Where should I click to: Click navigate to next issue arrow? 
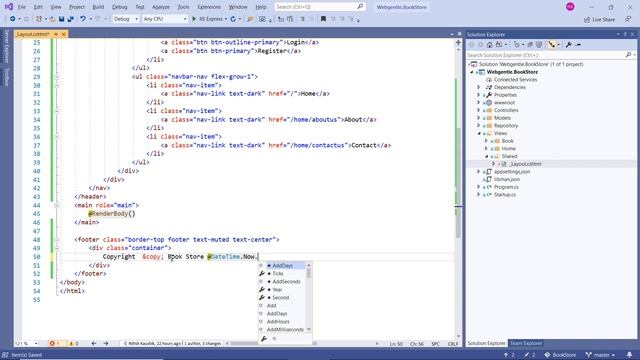point(106,344)
